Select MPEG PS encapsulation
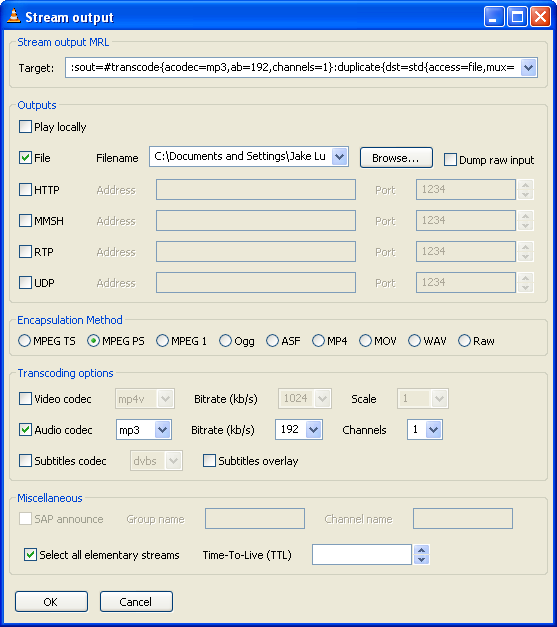This screenshot has height=627, width=557. pyautogui.click(x=93, y=341)
